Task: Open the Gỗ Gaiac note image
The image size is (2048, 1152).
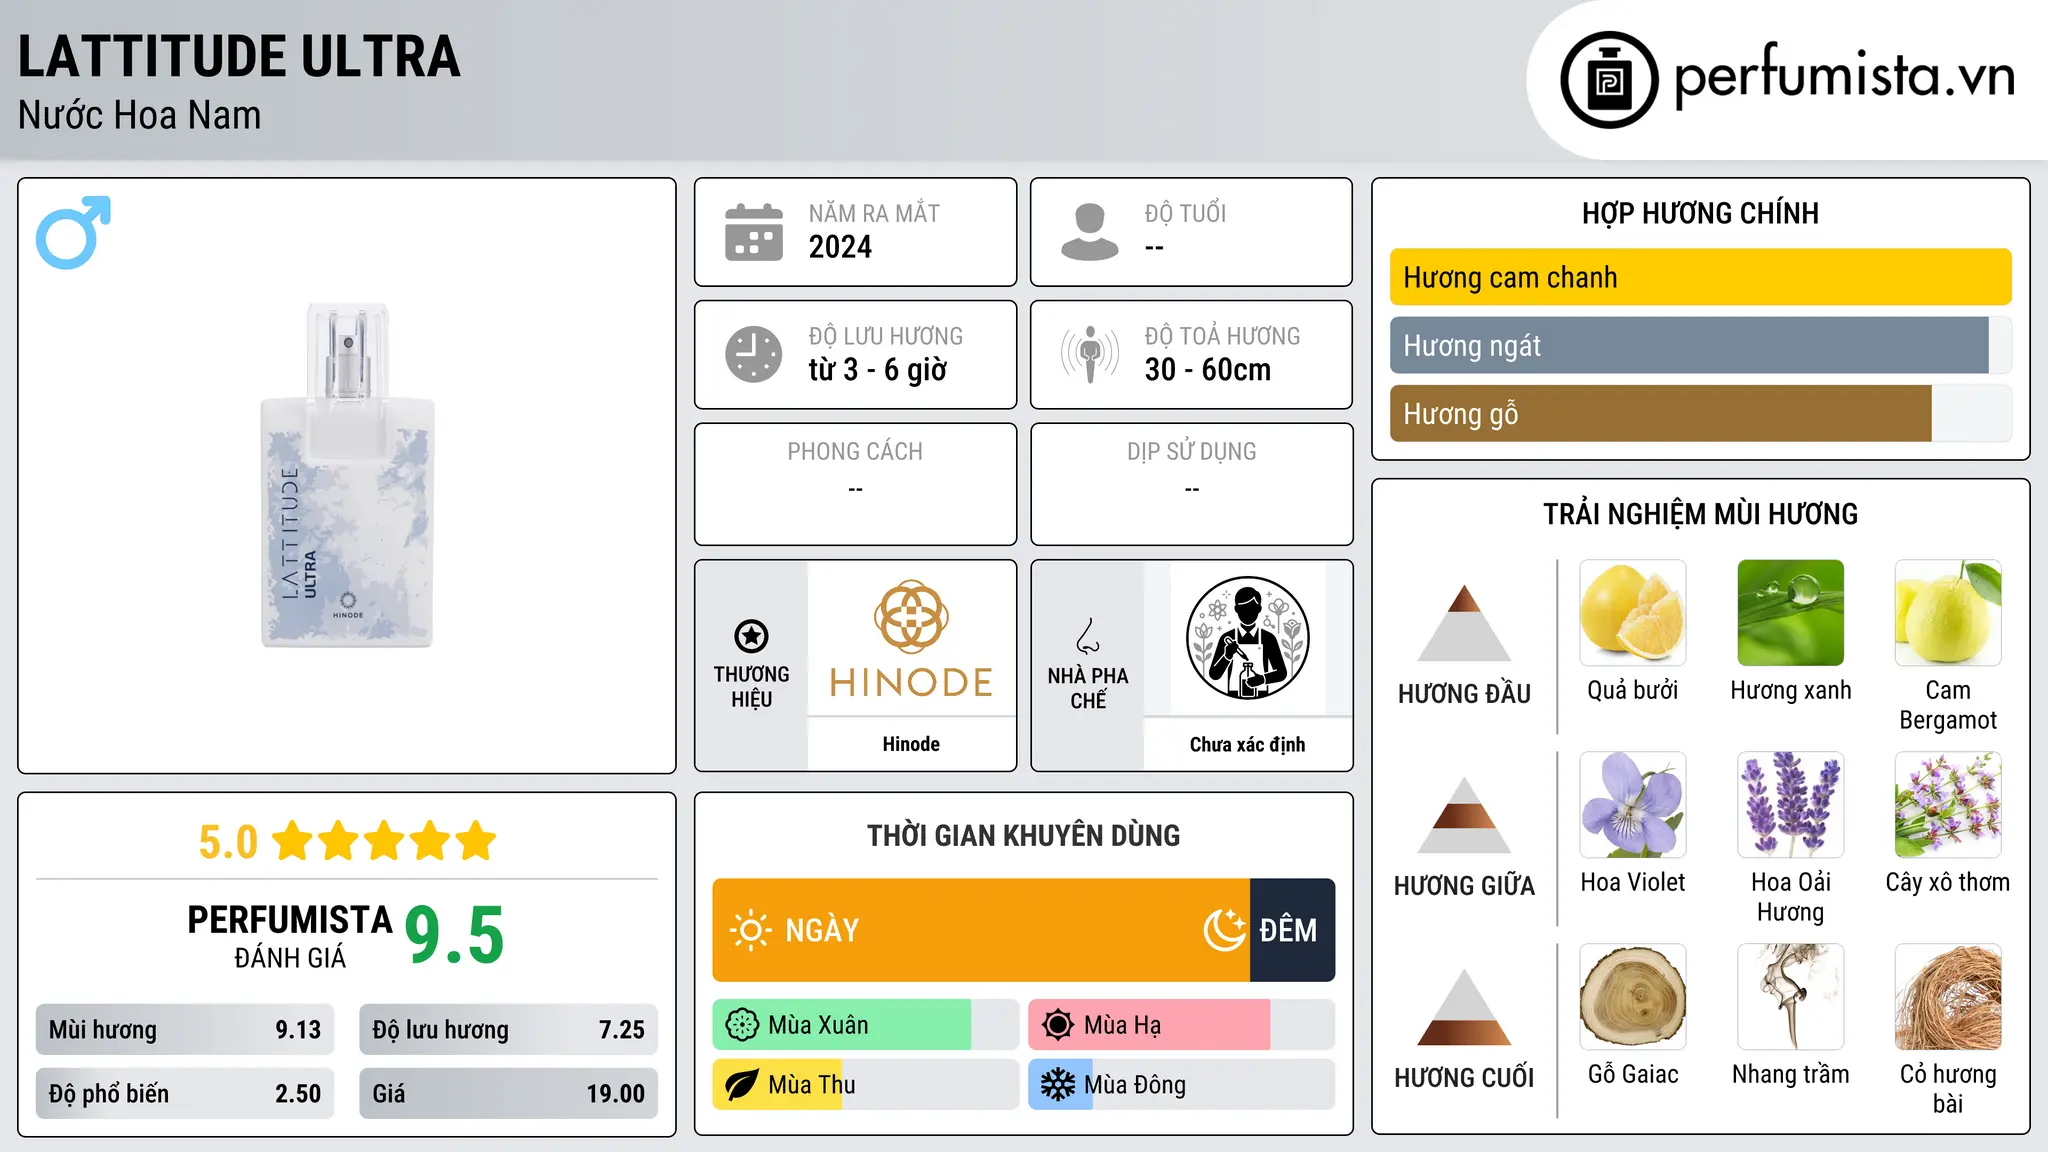Action: [1633, 997]
